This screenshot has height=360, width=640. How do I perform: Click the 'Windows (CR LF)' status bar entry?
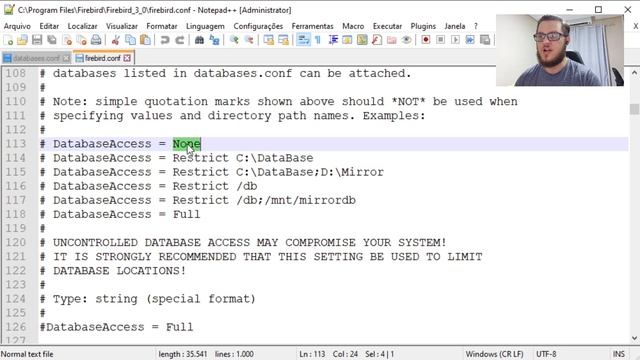click(x=494, y=354)
